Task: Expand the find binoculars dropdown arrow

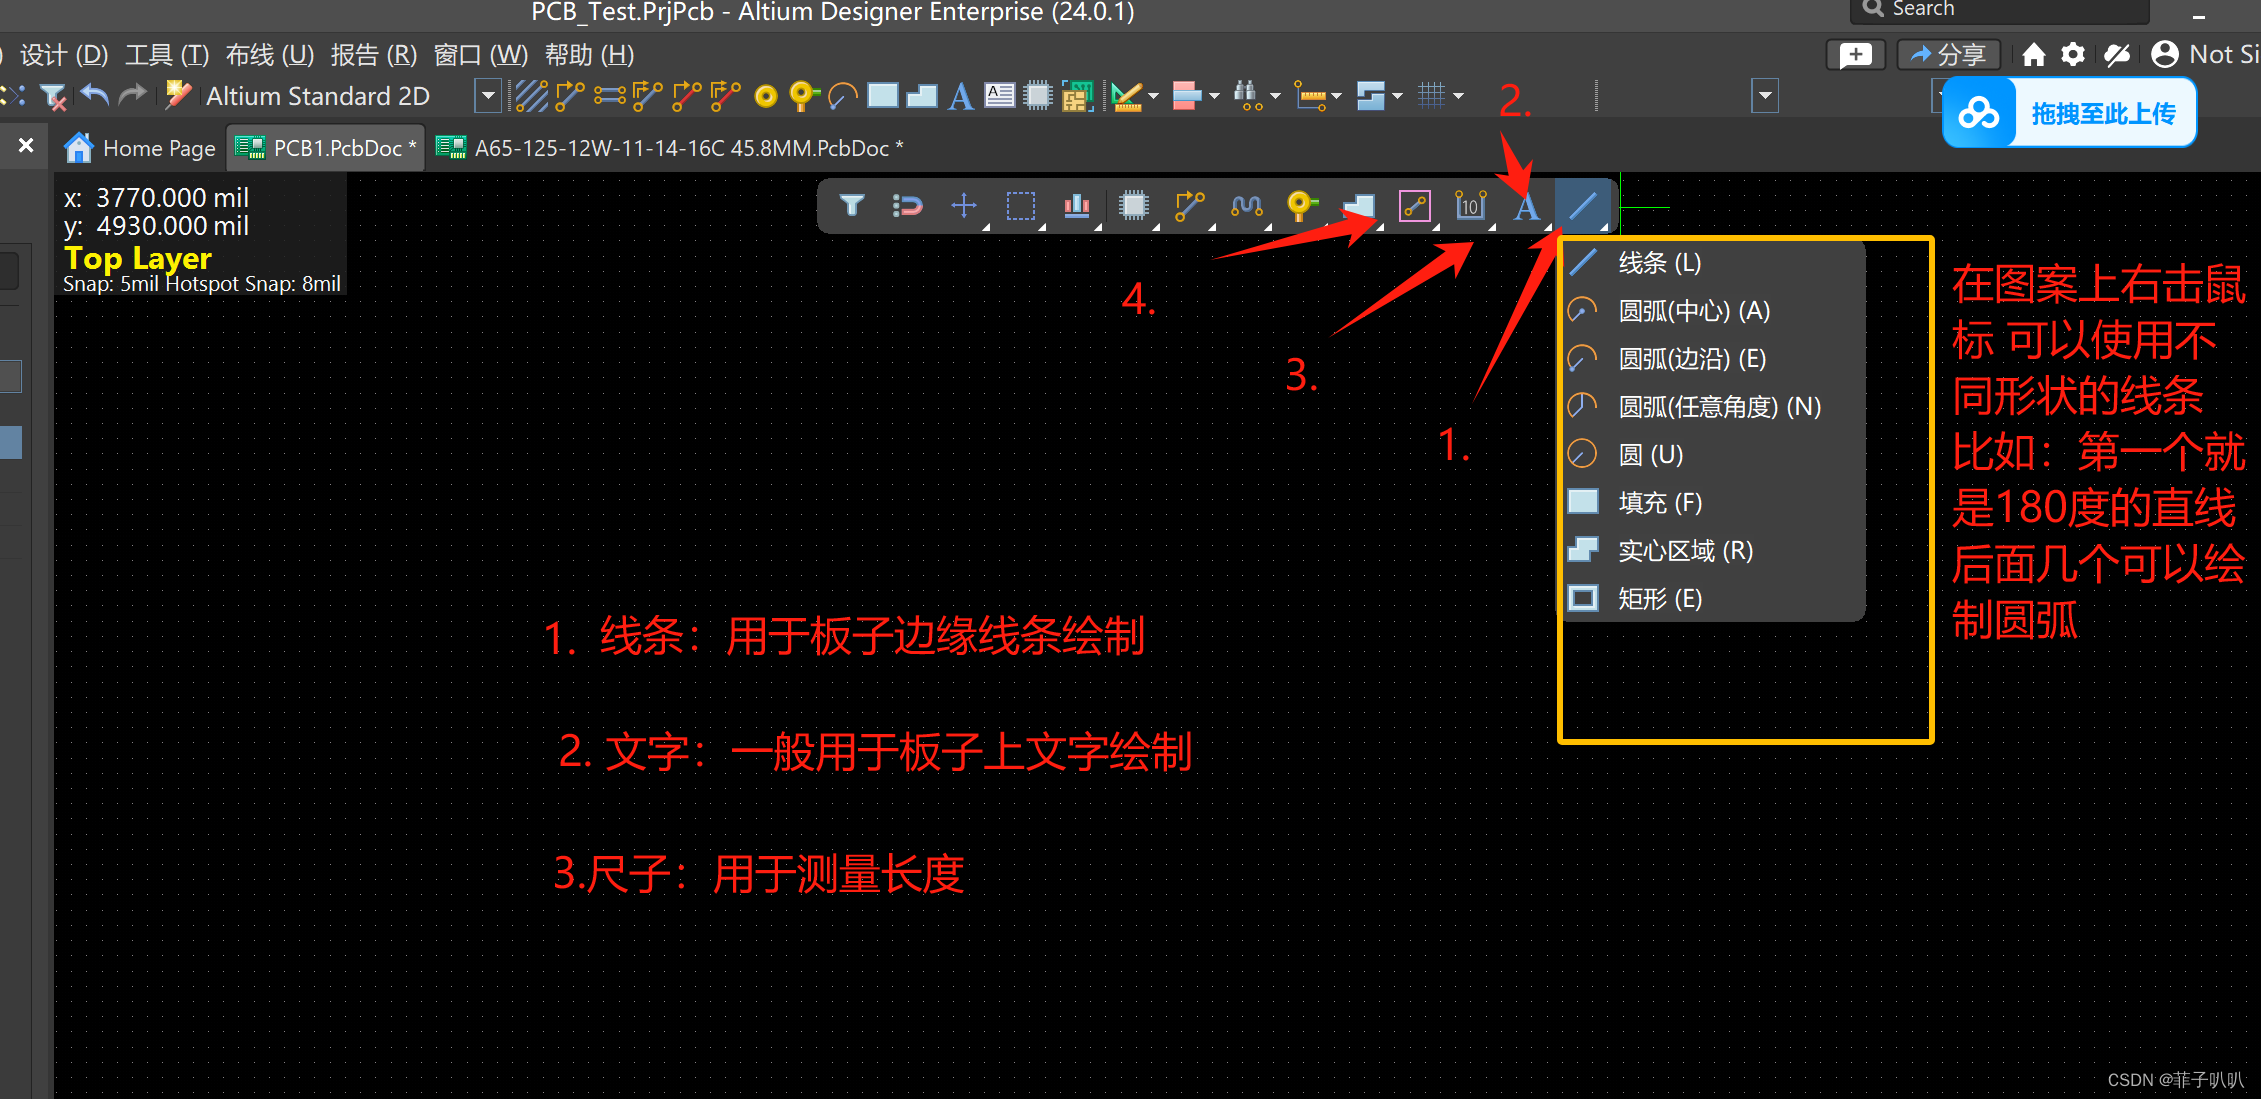Action: [x=1275, y=96]
